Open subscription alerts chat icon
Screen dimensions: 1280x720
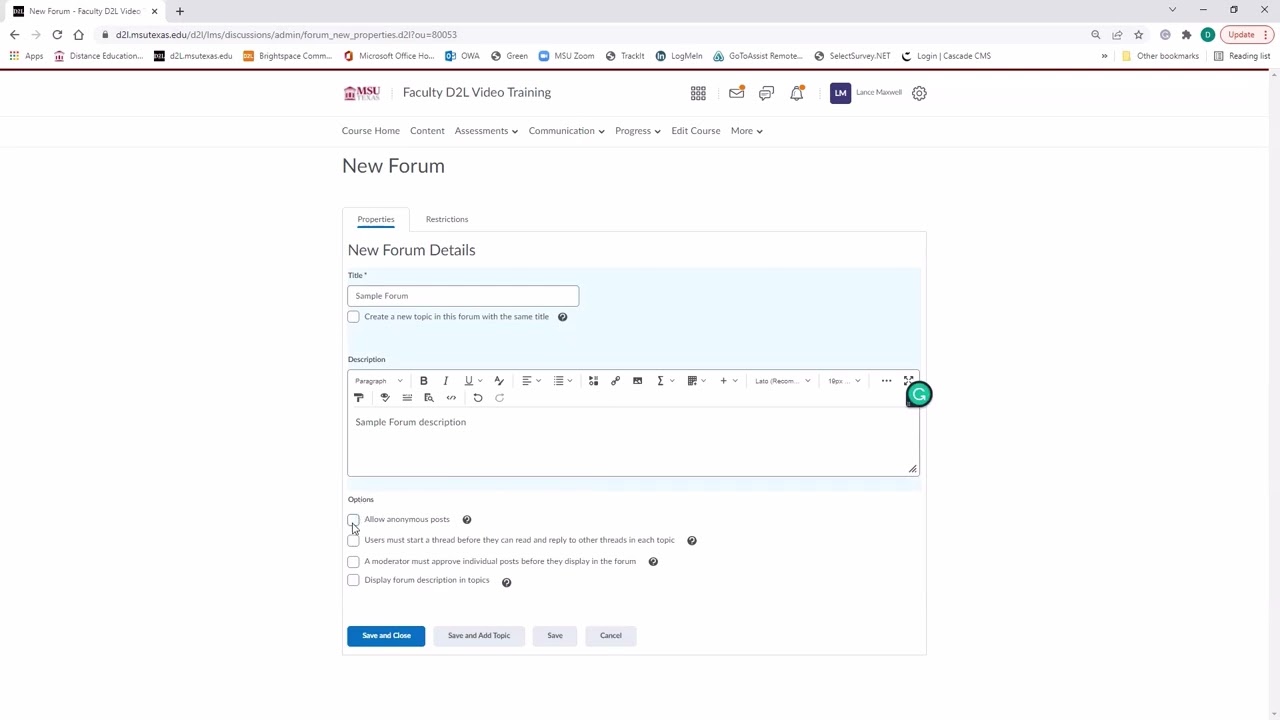766,93
